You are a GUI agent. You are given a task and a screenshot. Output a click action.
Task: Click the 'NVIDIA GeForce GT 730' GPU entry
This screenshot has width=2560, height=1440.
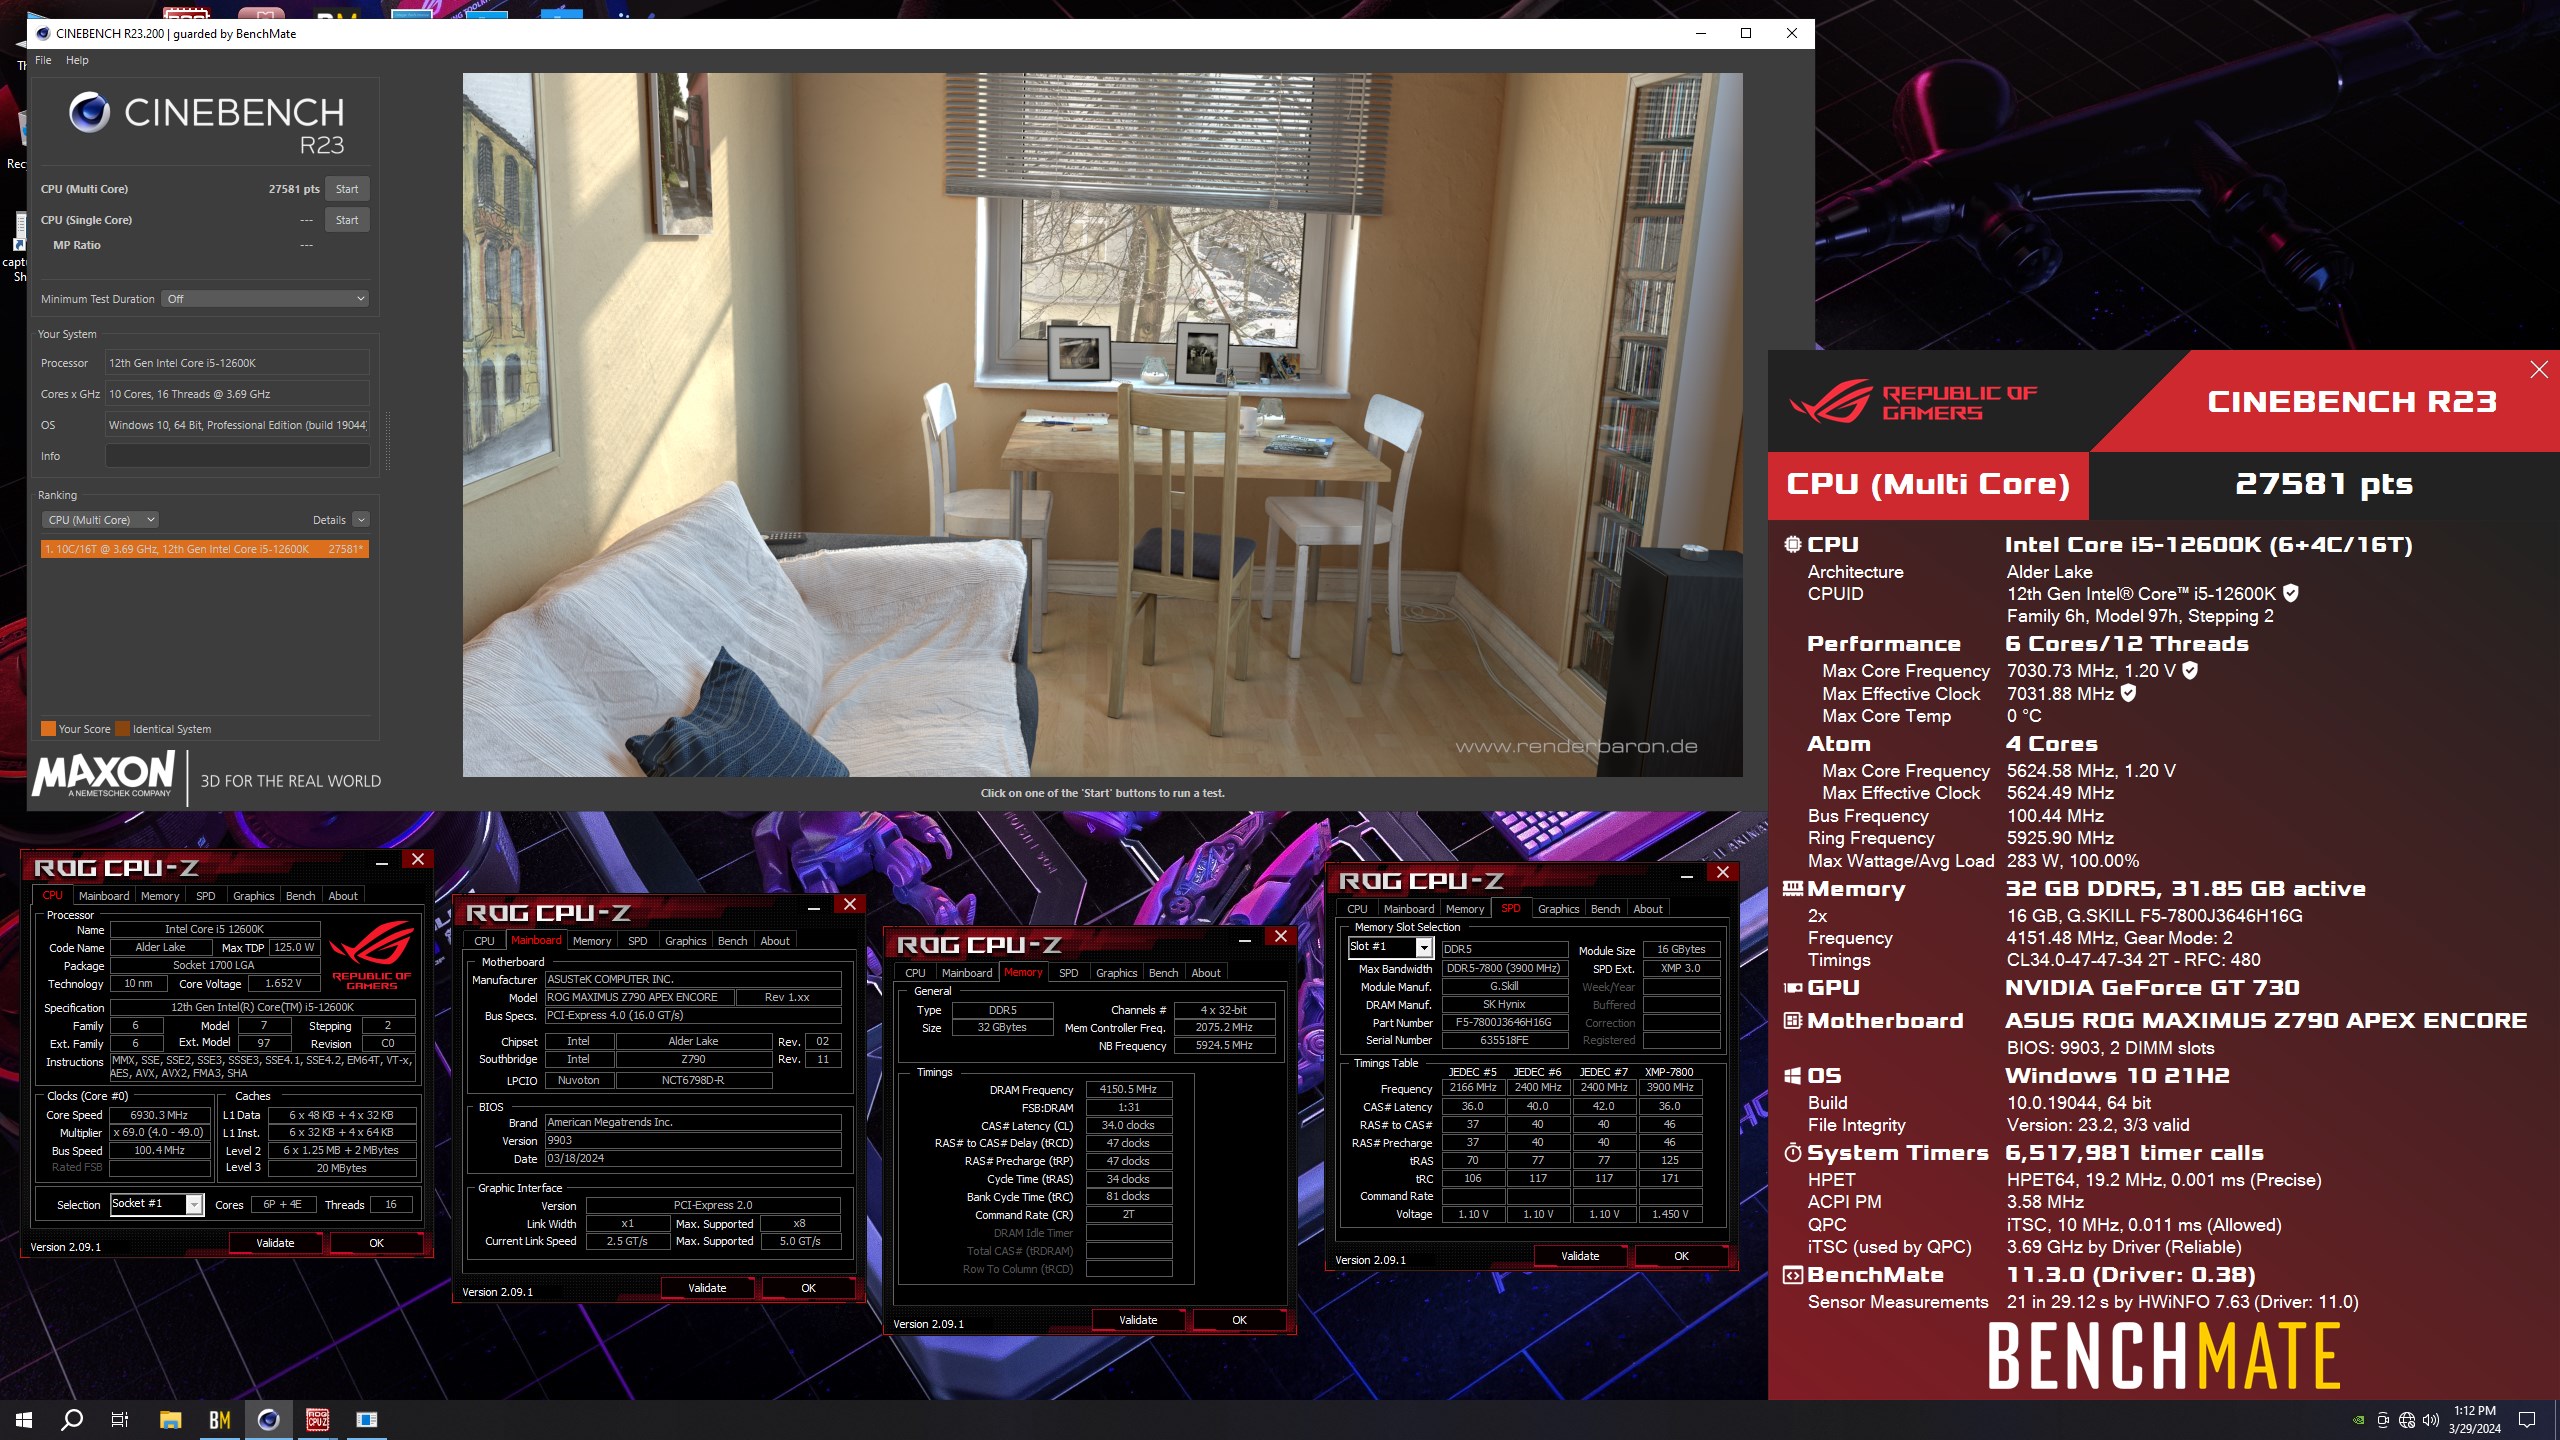pyautogui.click(x=2152, y=988)
